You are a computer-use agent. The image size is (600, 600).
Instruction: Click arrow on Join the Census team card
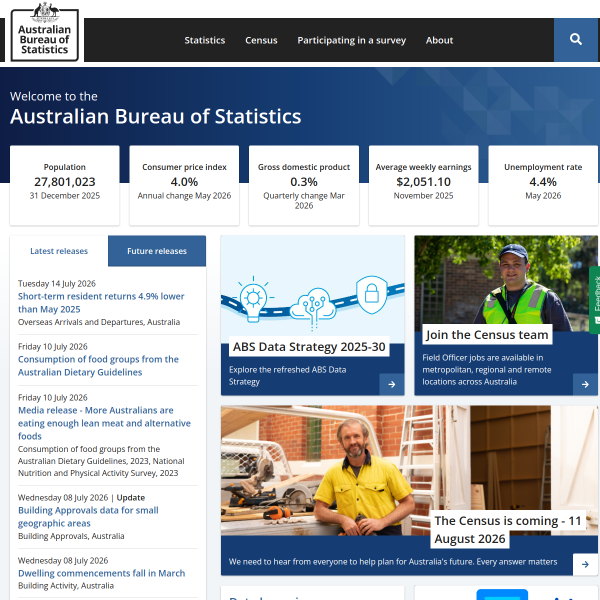[585, 385]
